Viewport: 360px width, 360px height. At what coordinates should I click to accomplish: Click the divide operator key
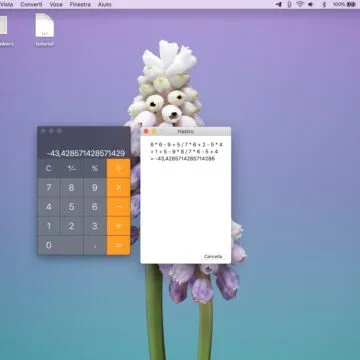(118, 168)
